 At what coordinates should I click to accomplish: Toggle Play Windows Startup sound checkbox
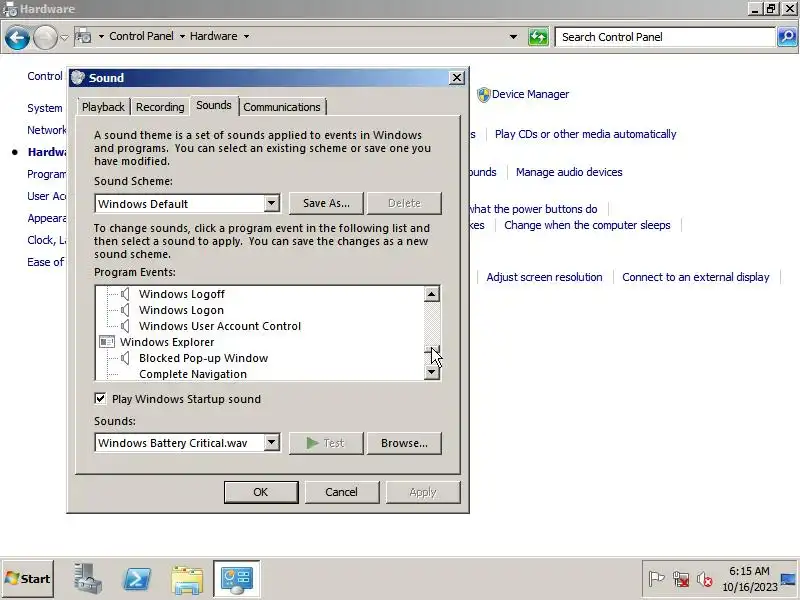point(101,398)
